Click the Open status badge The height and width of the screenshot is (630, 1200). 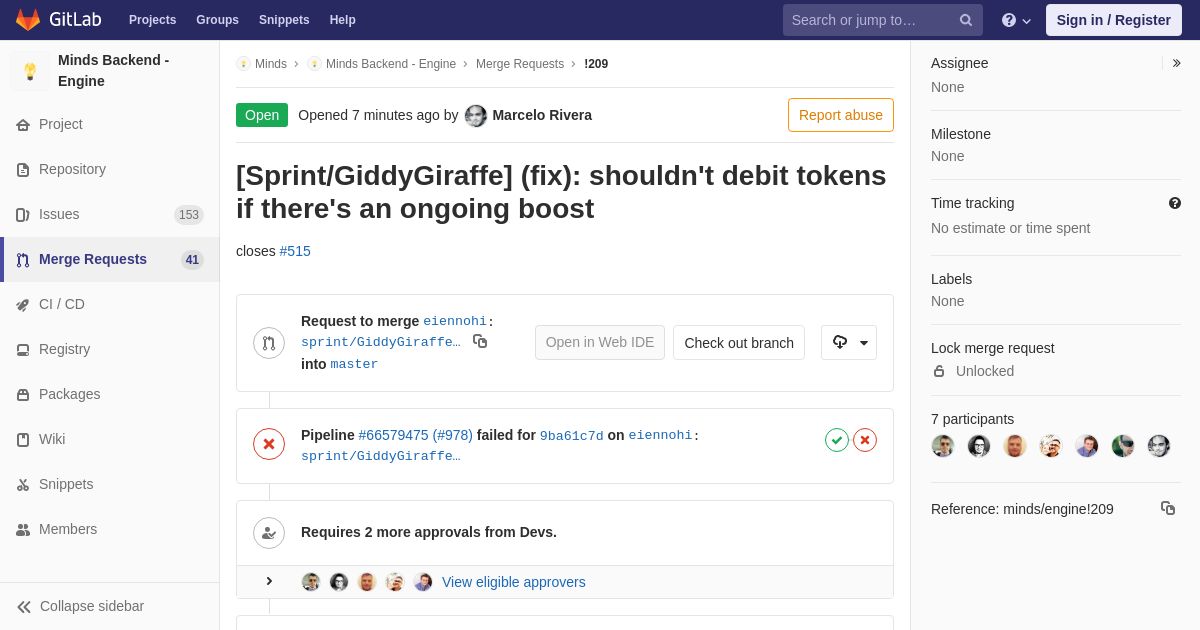(x=262, y=115)
